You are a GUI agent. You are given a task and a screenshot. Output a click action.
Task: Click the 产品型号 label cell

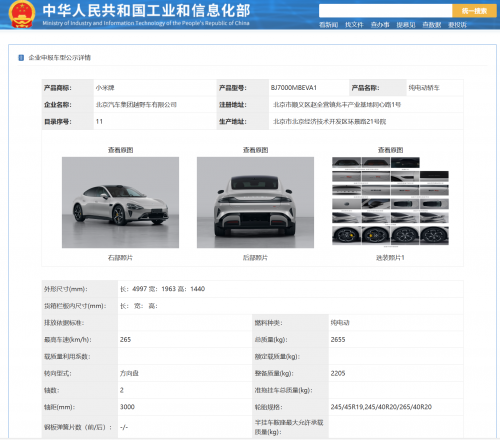click(x=243, y=88)
